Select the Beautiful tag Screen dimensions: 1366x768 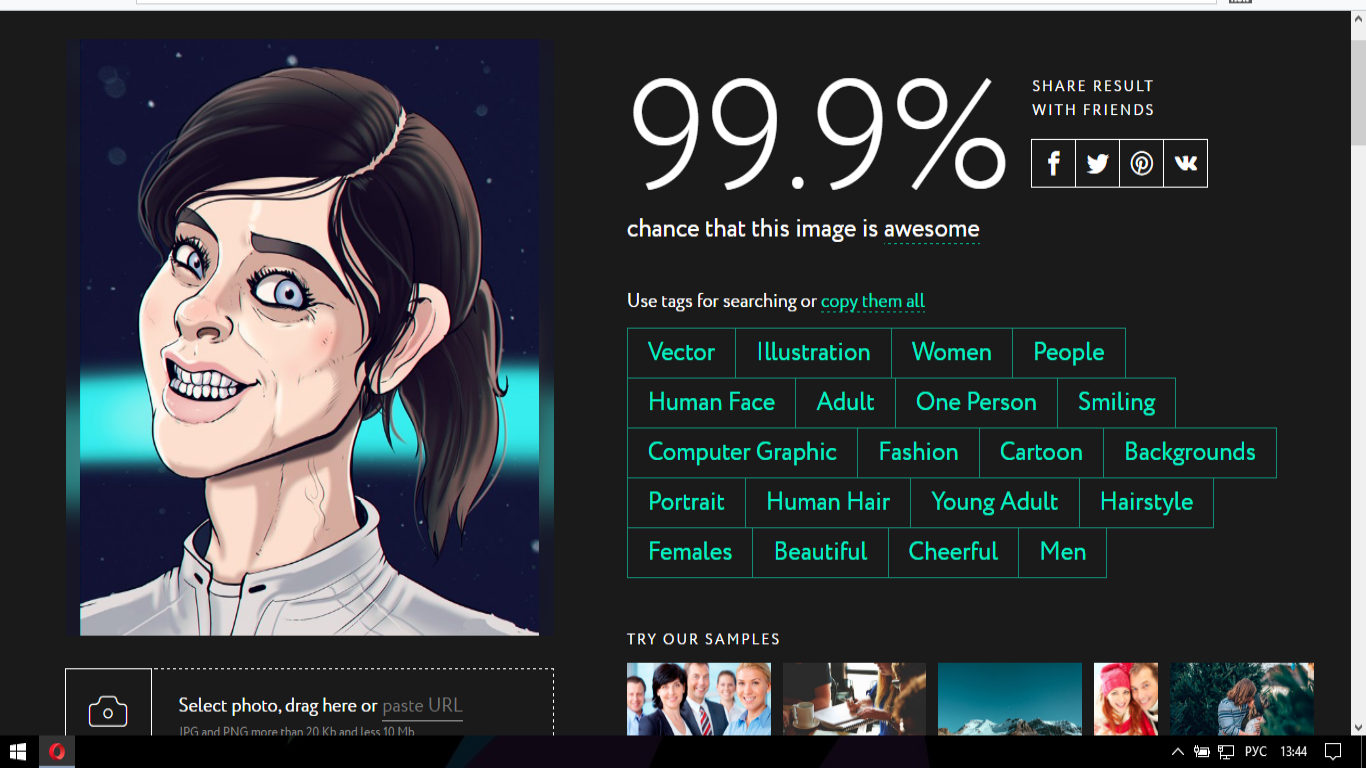click(x=821, y=553)
